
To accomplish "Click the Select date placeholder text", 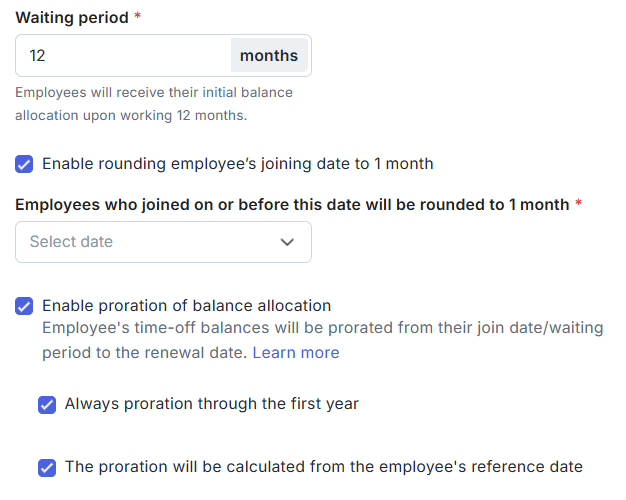I will tap(71, 242).
